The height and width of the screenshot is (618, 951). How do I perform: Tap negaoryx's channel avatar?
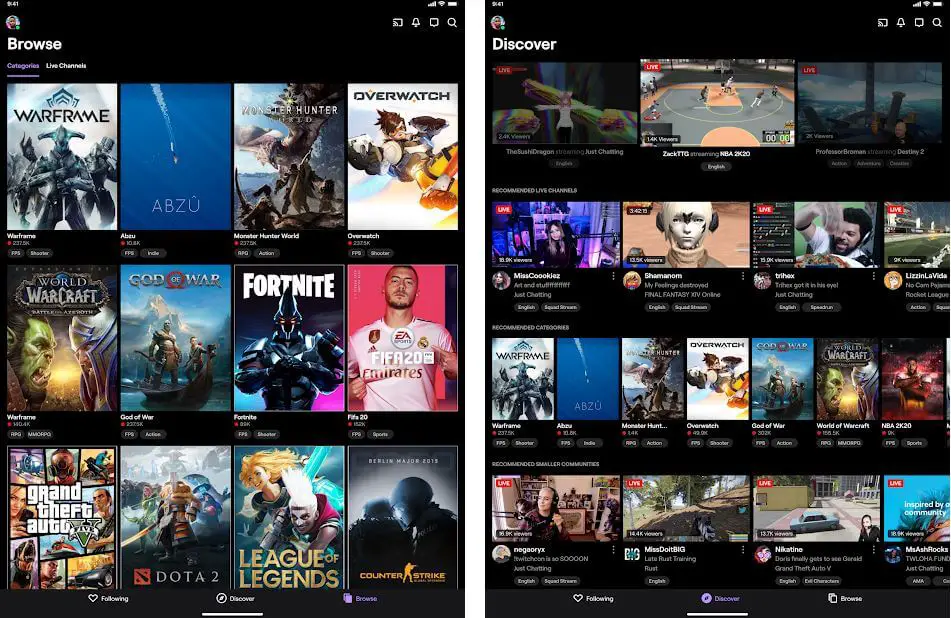coord(501,554)
